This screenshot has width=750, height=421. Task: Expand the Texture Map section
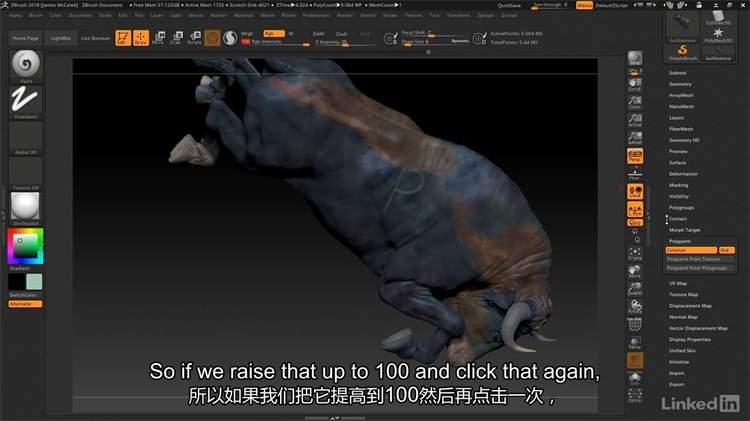coord(683,295)
